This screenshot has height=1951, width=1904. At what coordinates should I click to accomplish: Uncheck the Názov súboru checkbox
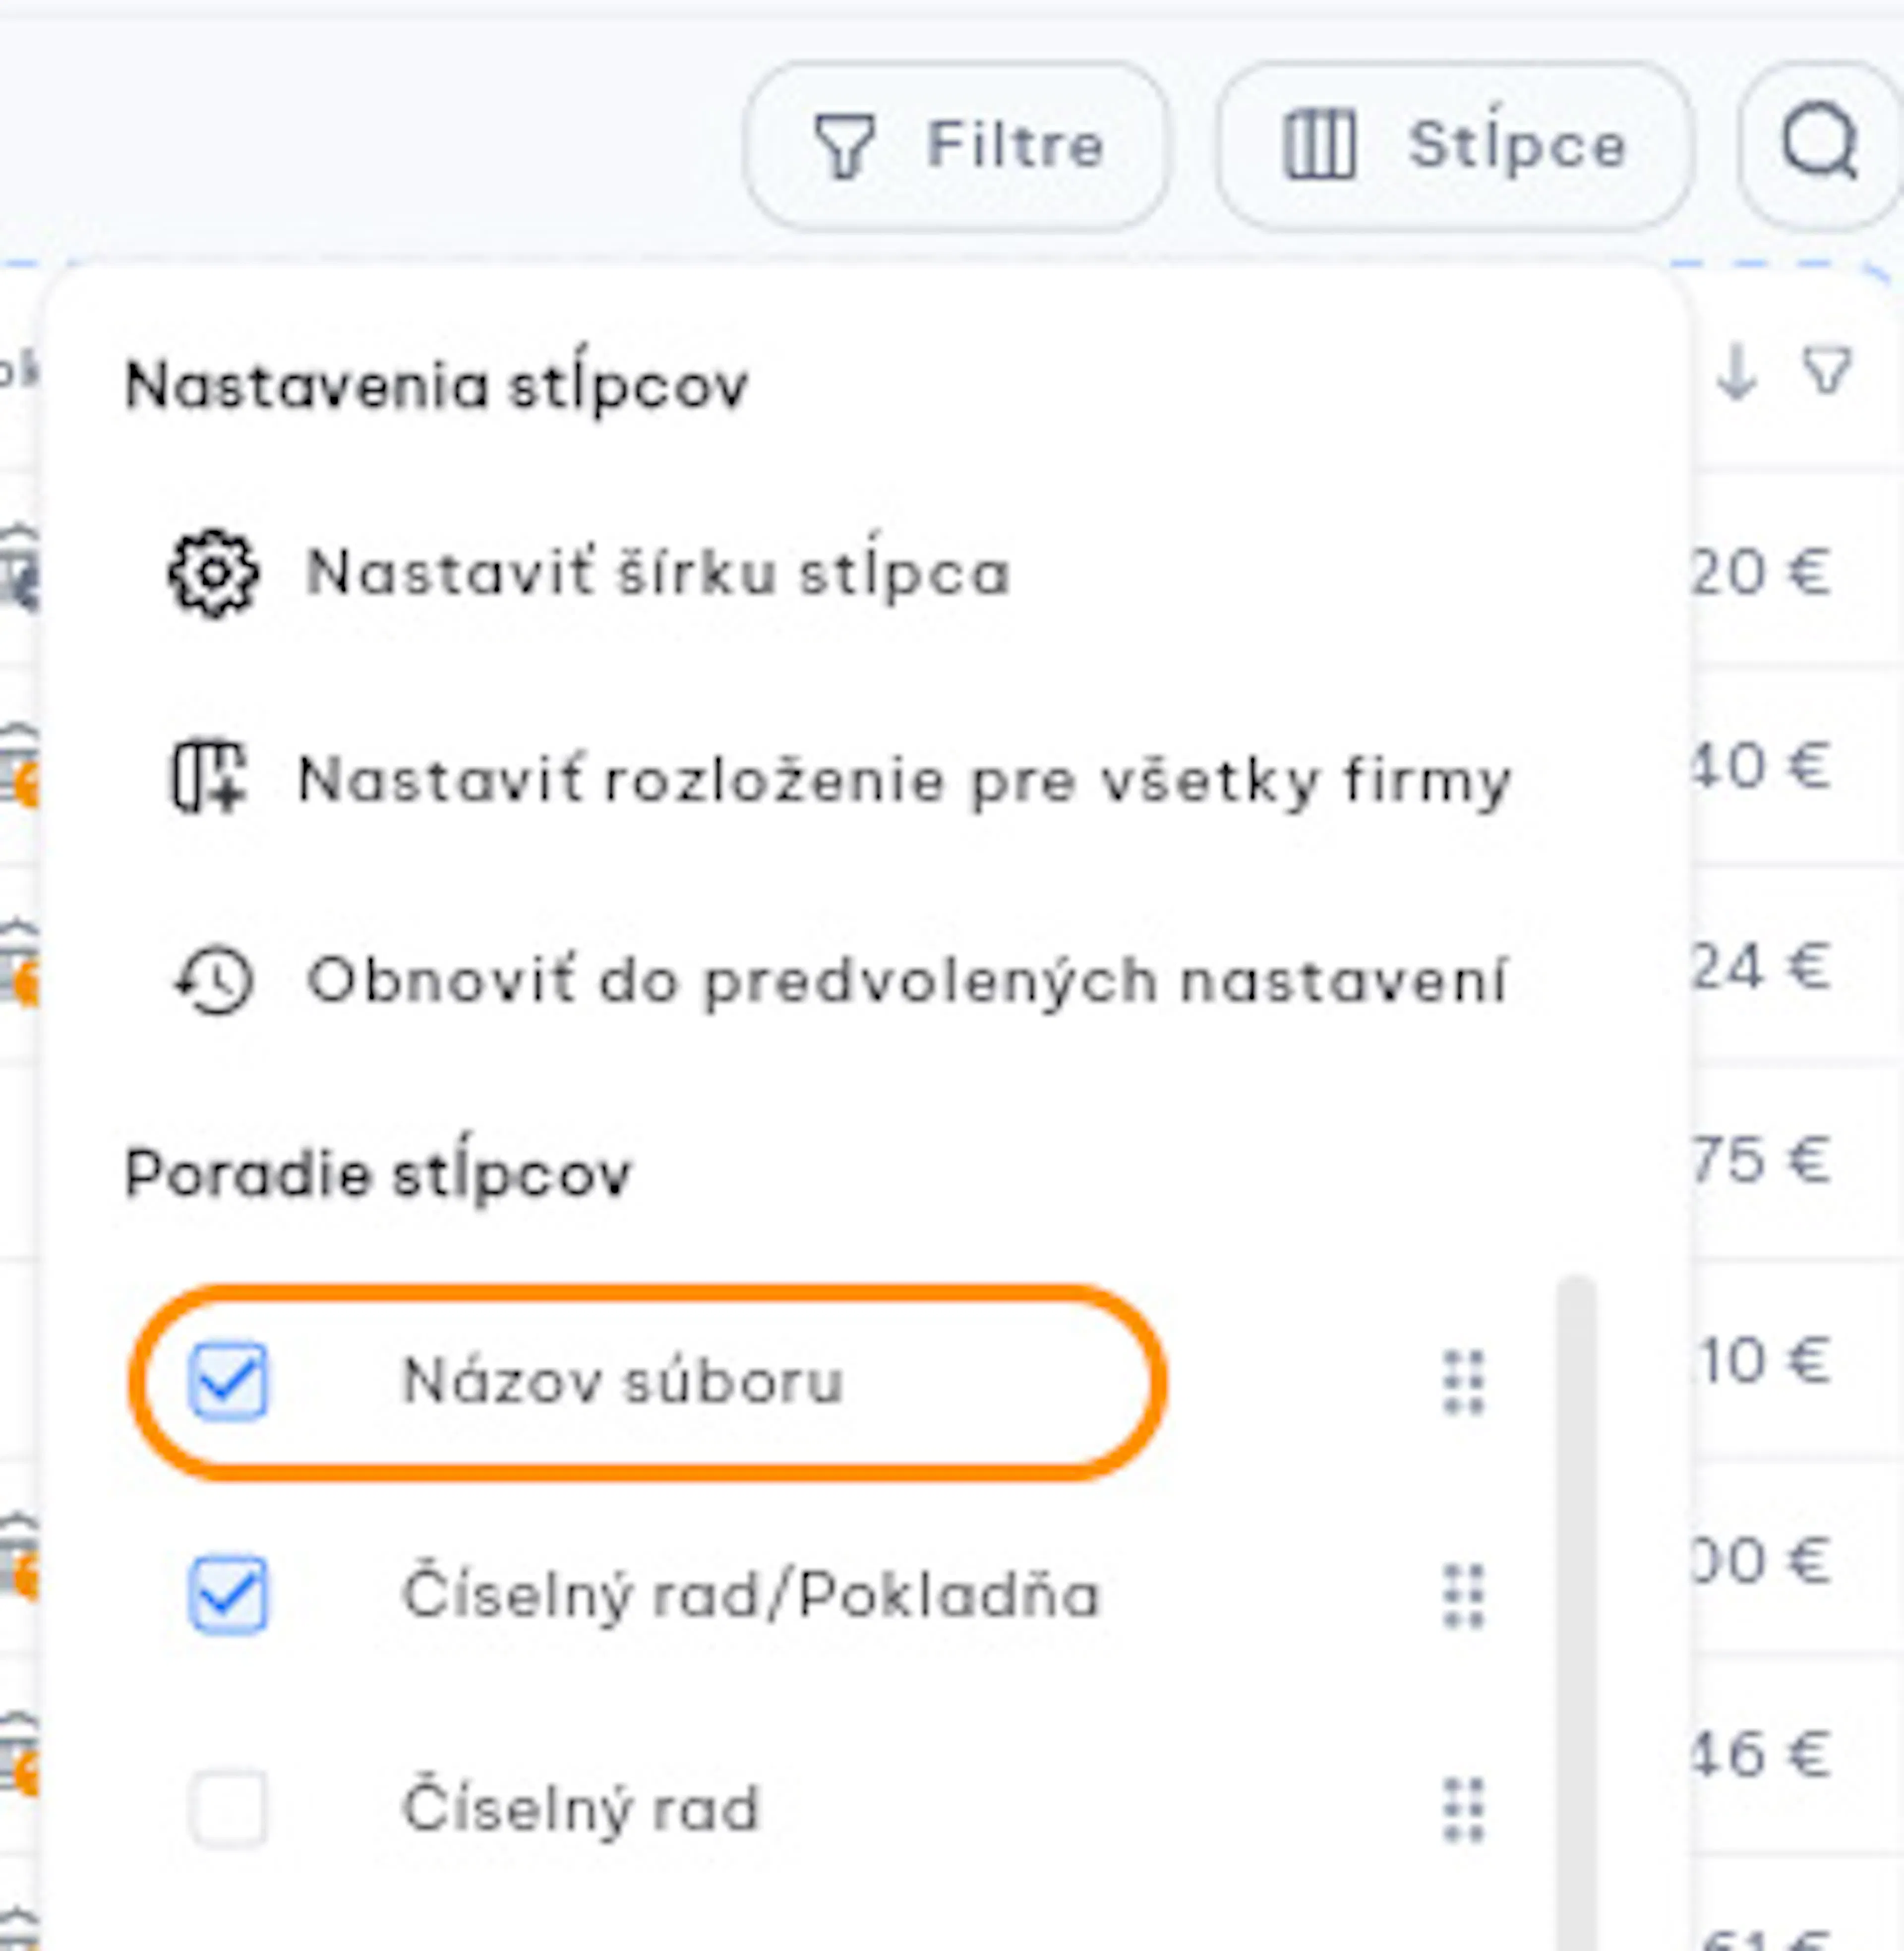[x=229, y=1381]
